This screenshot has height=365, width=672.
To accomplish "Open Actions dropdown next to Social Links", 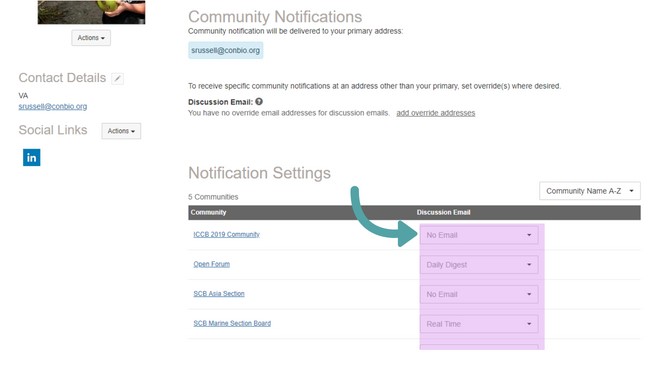I will [121, 131].
